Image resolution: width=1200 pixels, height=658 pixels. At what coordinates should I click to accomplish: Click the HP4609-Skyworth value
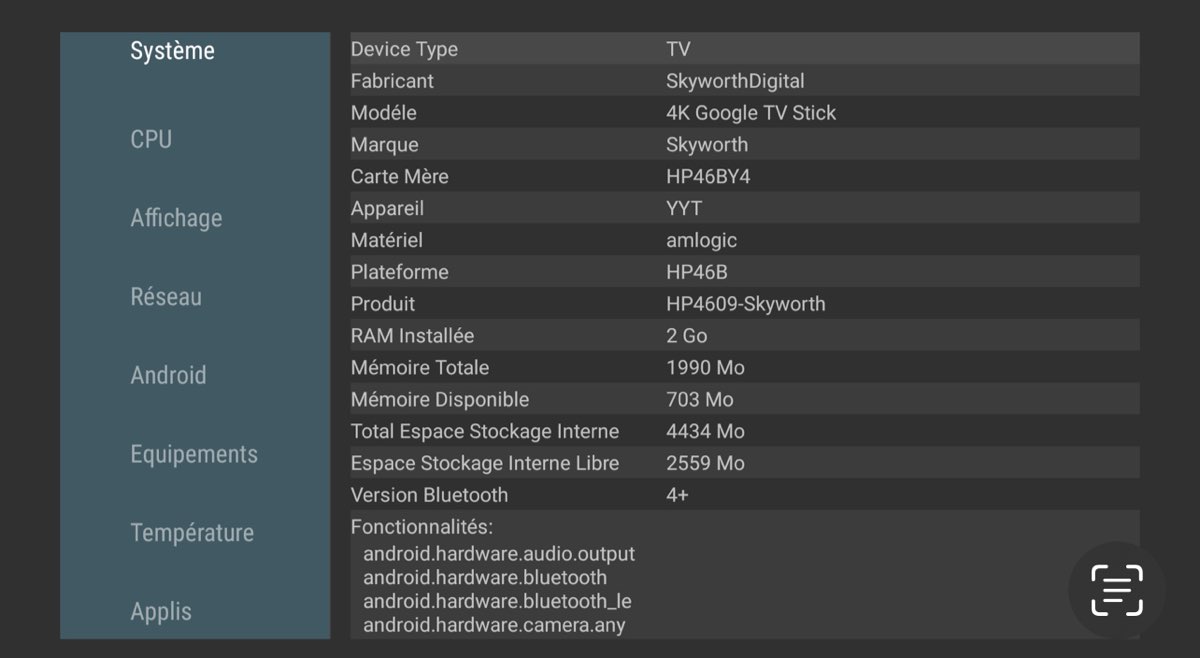point(746,304)
